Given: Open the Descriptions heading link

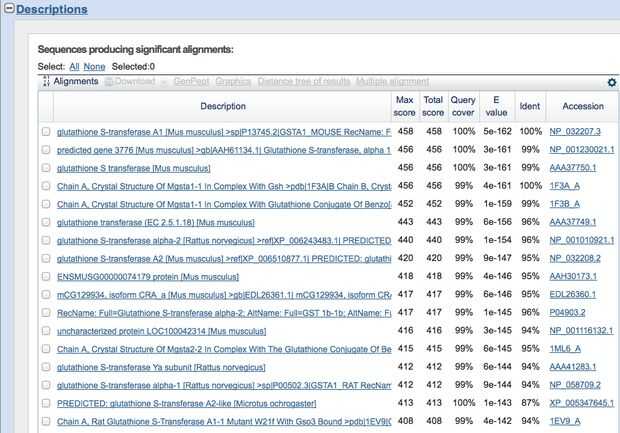Looking at the screenshot, I should tap(52, 9).
